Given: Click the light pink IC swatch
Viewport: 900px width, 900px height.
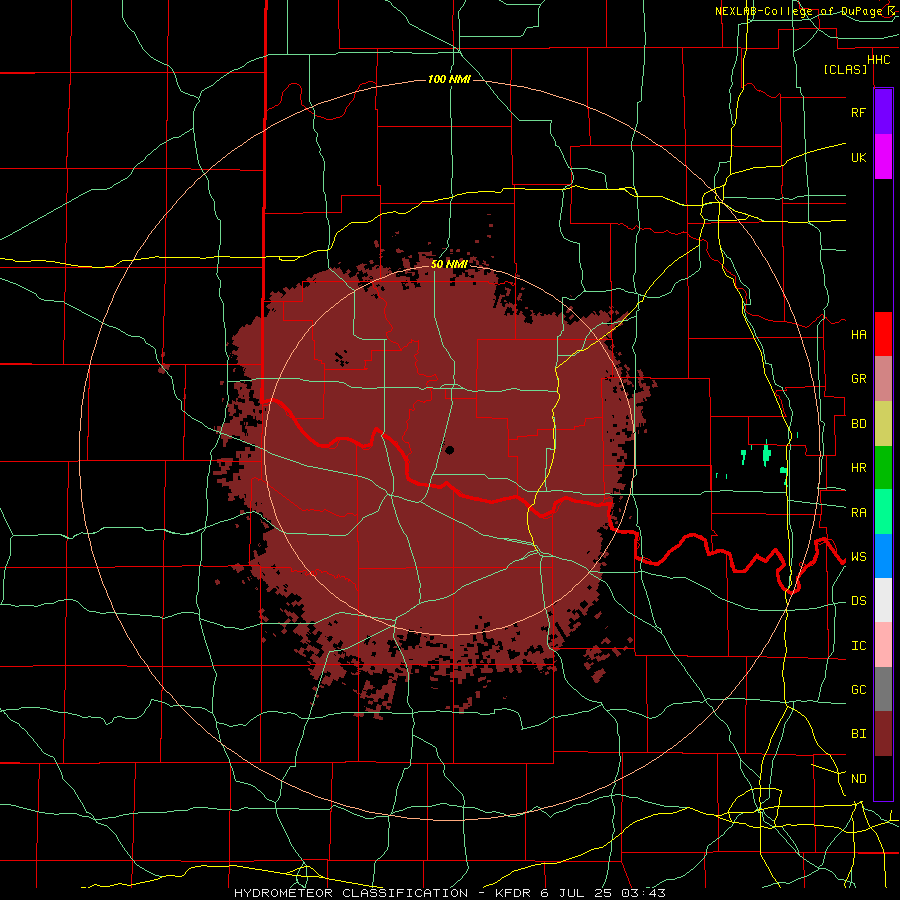Looking at the screenshot, I should click(883, 645).
